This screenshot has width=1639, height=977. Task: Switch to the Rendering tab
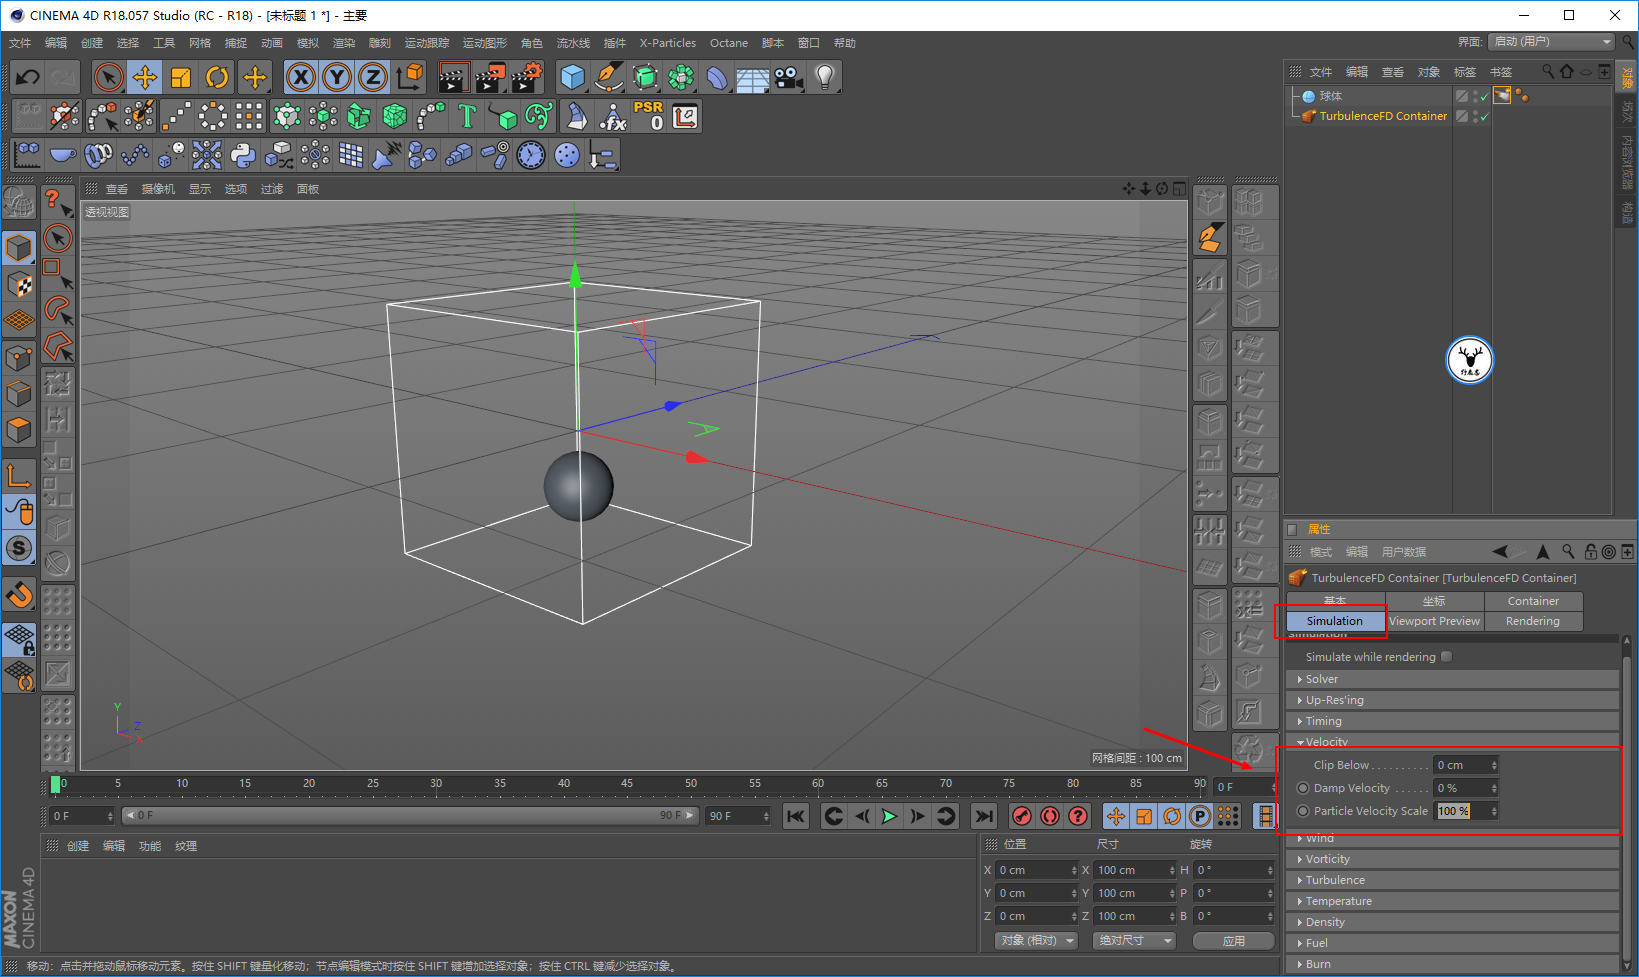point(1533,621)
